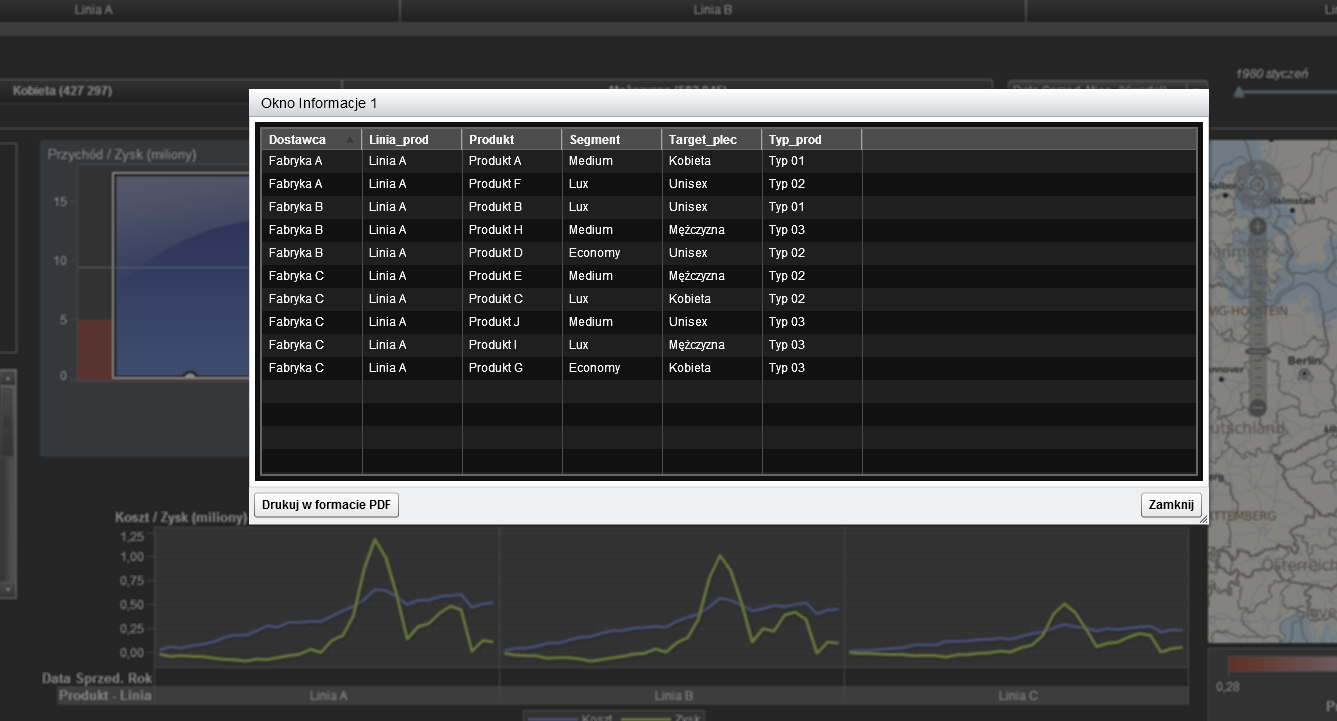The height and width of the screenshot is (721, 1337).
Task: Click the Mężczyzna cell in the Produkt I row
Action: [x=711, y=345]
